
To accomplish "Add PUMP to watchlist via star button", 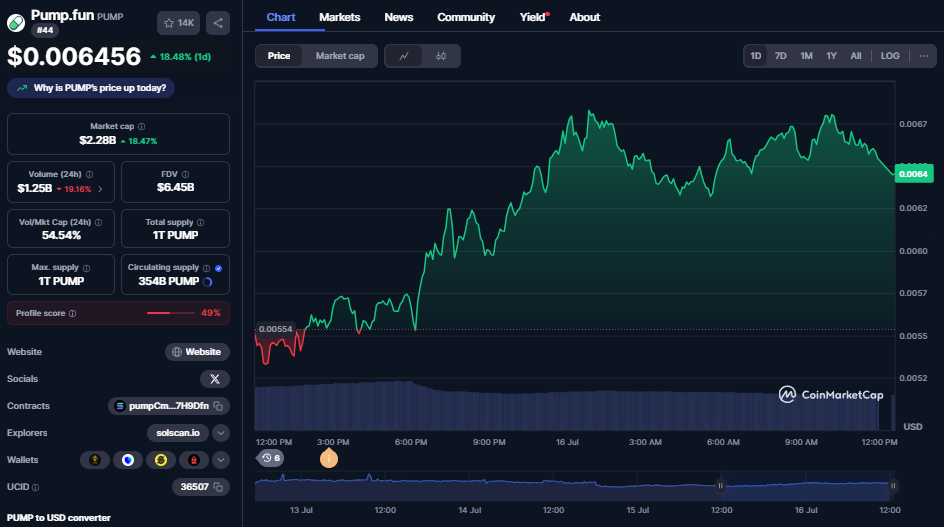I will coord(179,23).
